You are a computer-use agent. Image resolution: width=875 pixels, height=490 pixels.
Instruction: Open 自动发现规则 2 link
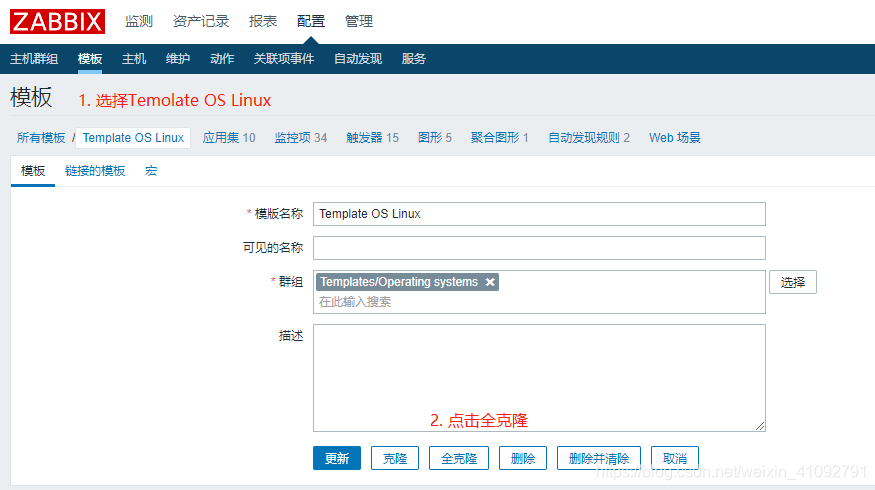(589, 138)
